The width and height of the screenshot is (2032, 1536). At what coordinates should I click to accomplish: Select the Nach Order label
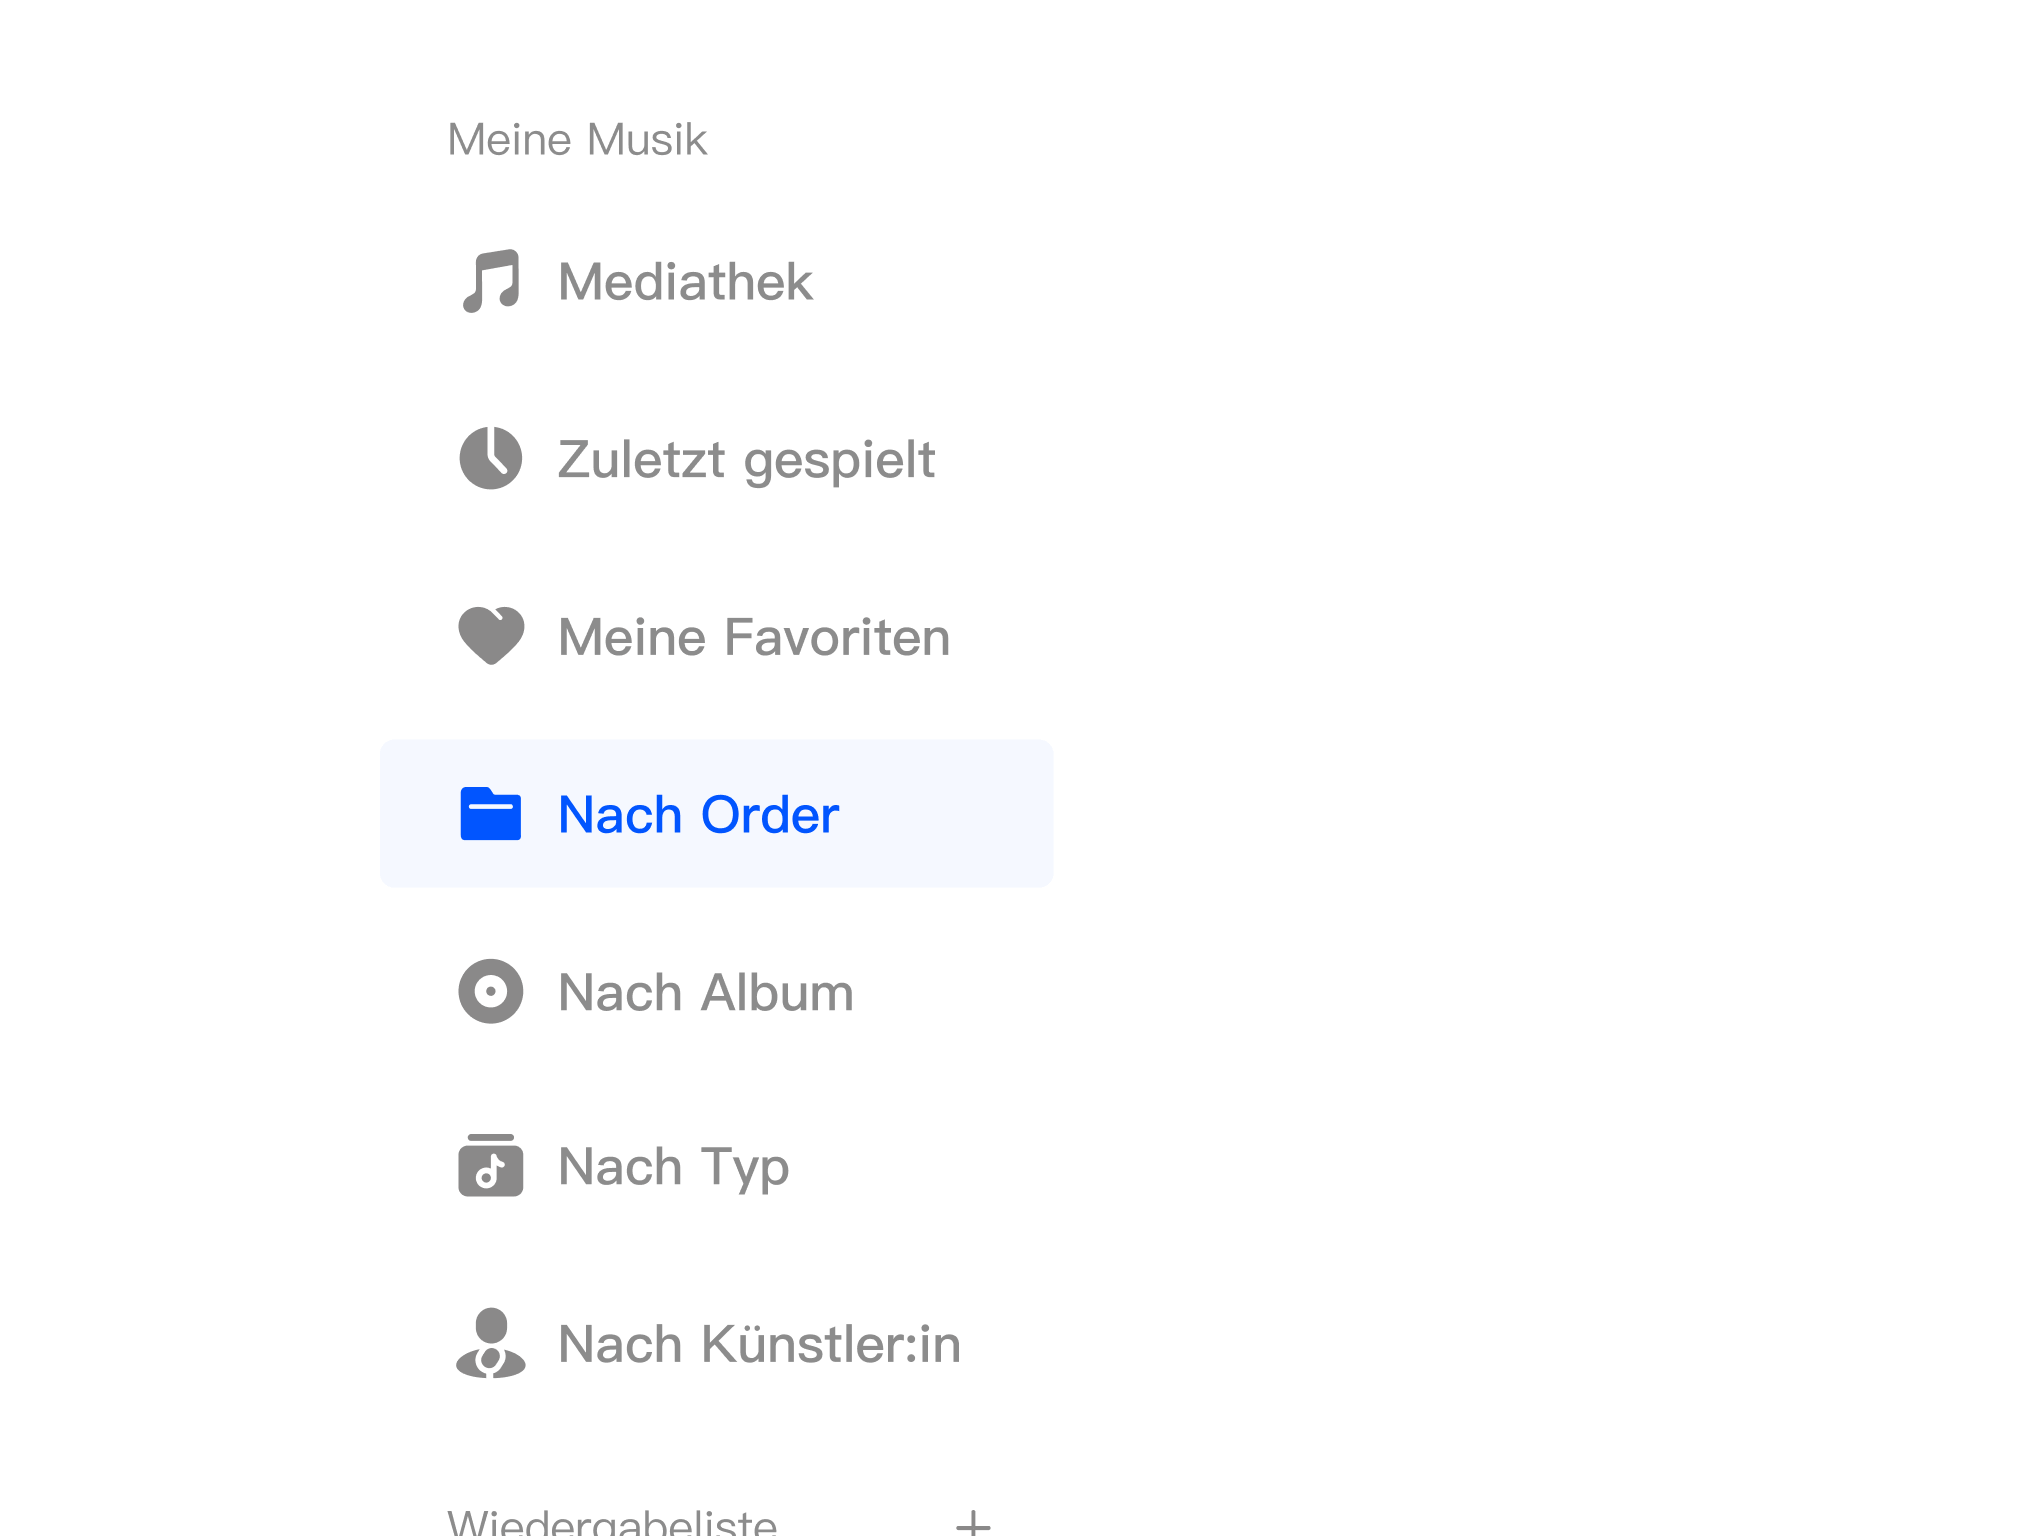[x=698, y=814]
